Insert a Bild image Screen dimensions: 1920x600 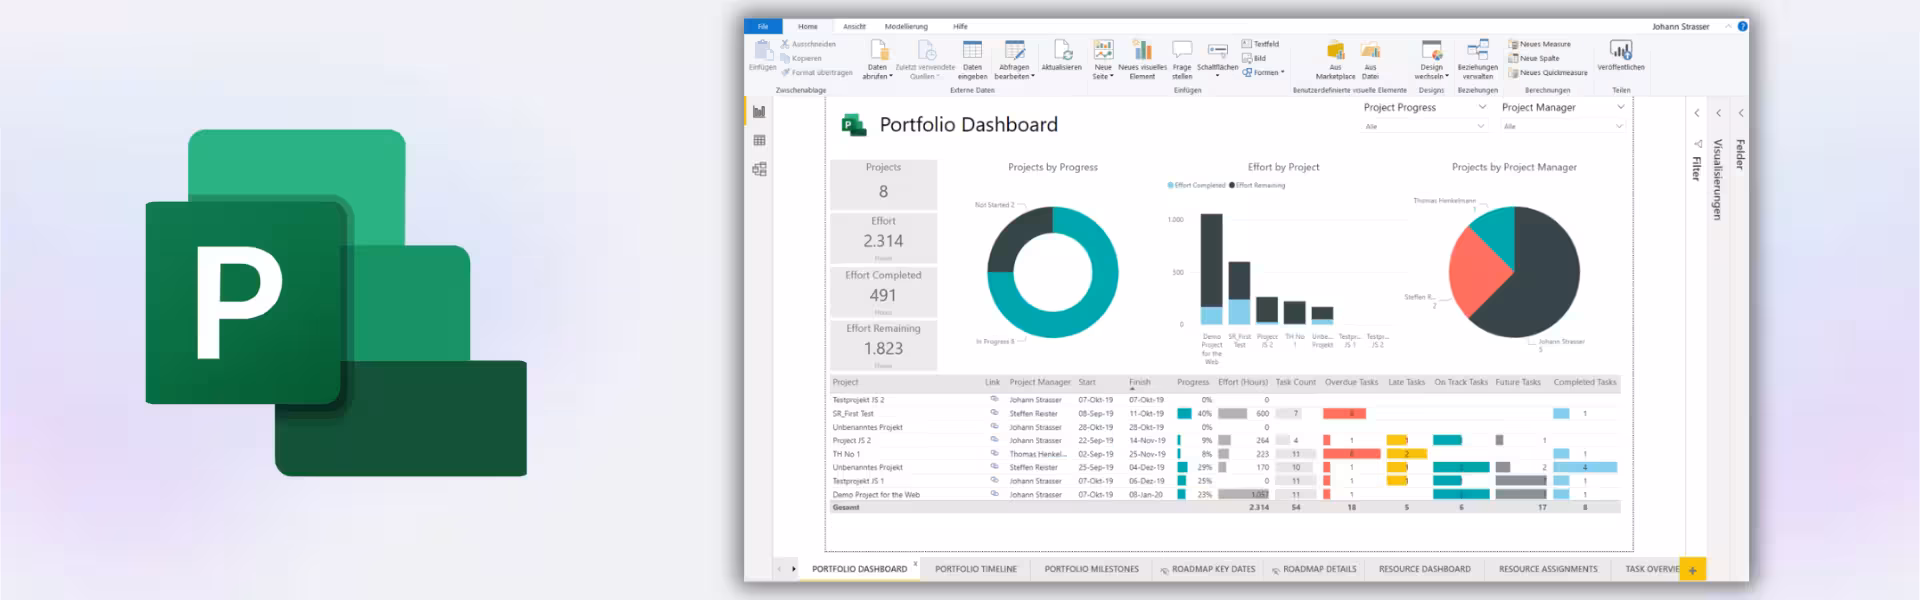click(x=1254, y=58)
